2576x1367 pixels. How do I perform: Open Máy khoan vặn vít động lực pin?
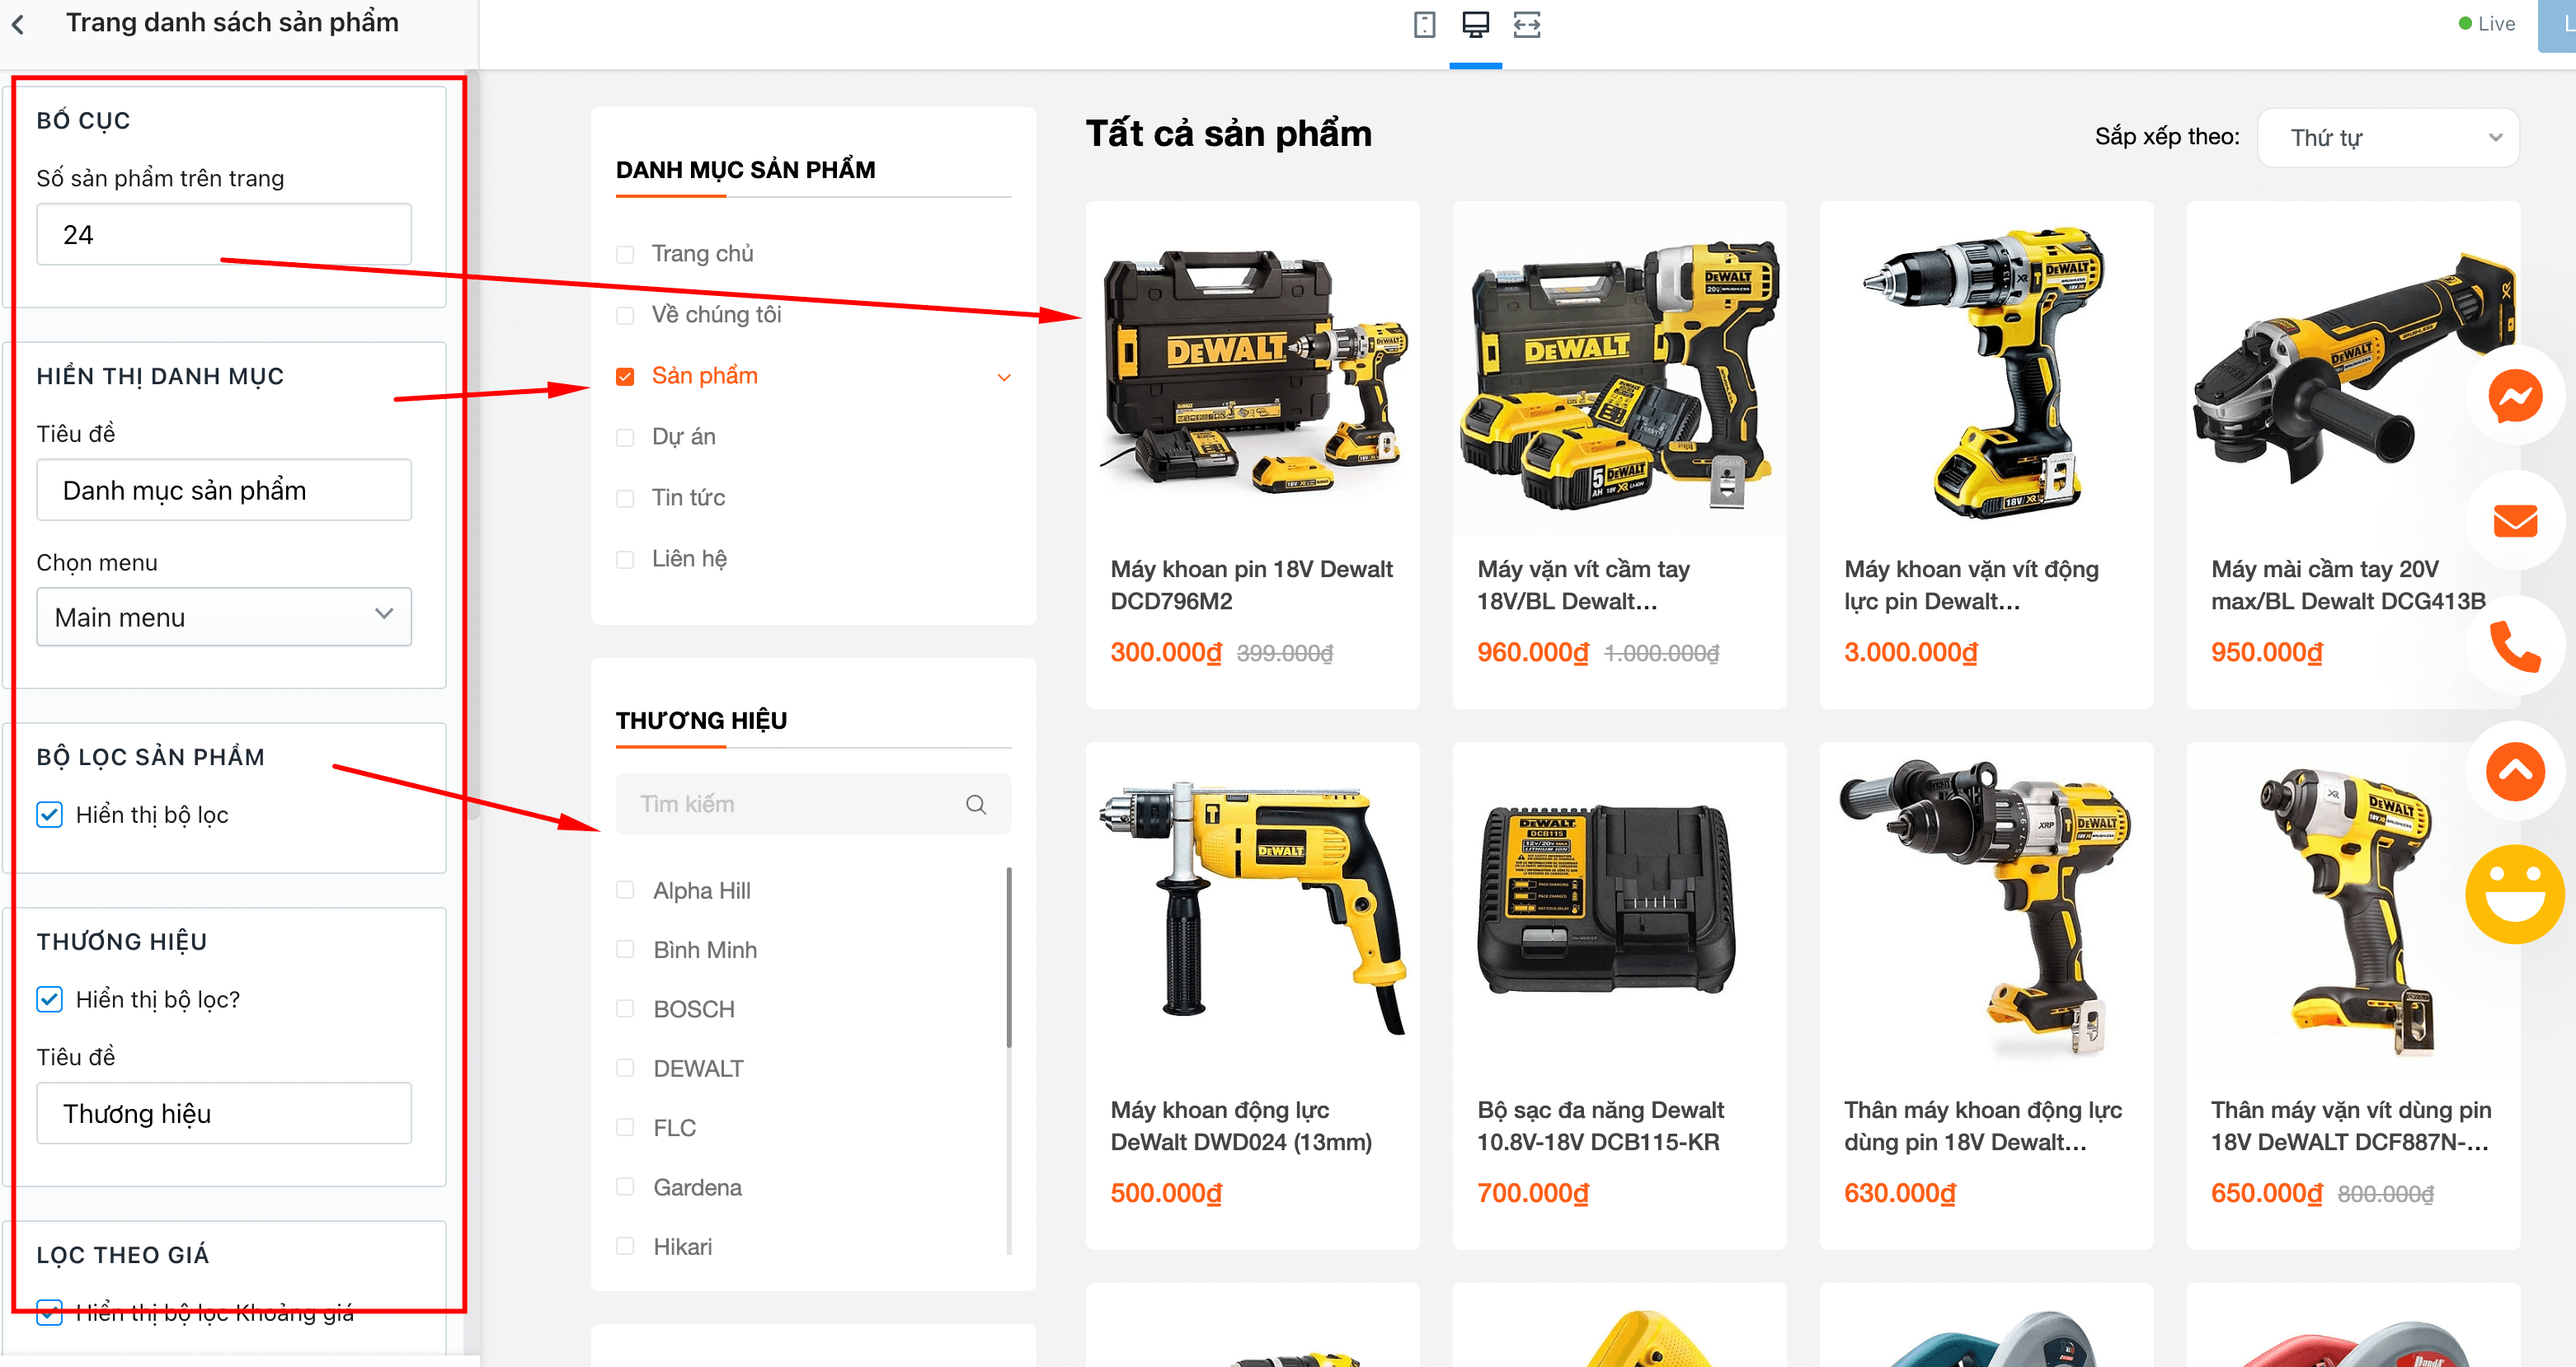[1971, 585]
